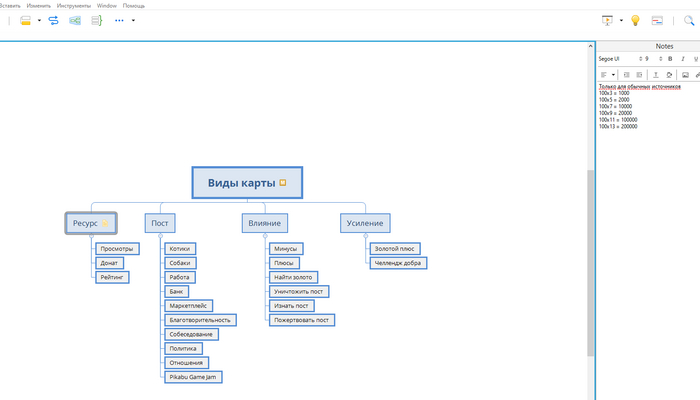Click the note line "100x7 = 10000"
The height and width of the screenshot is (400, 700).
click(615, 106)
